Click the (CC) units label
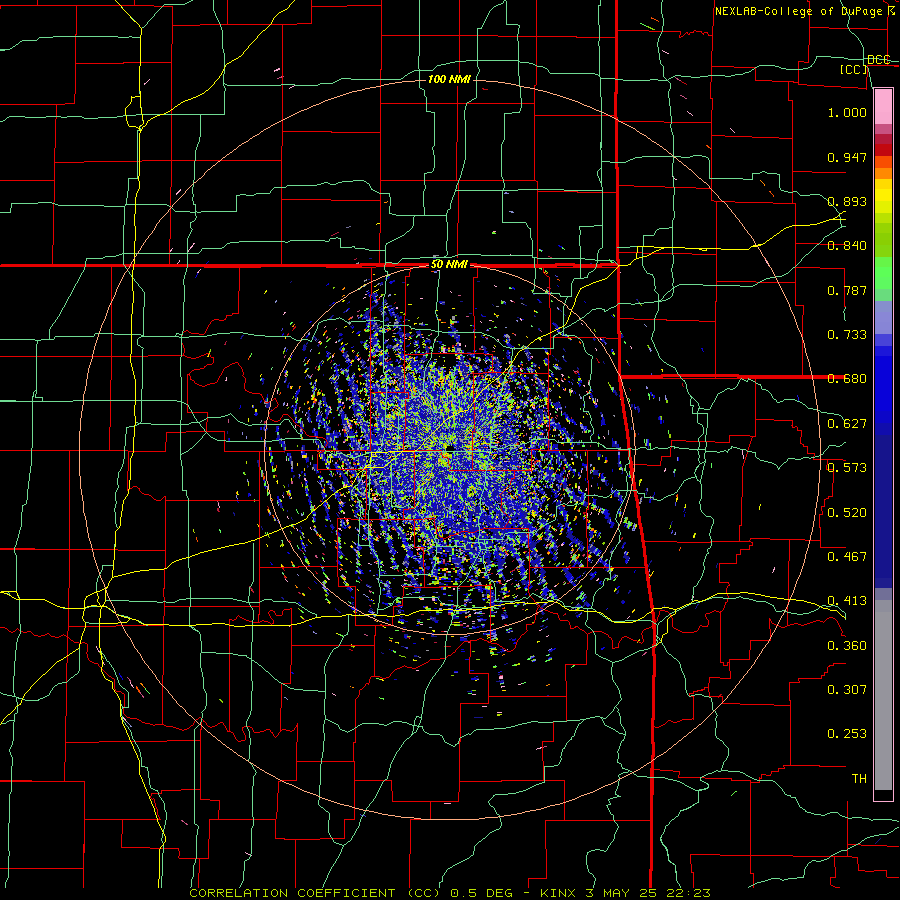 click(x=854, y=69)
